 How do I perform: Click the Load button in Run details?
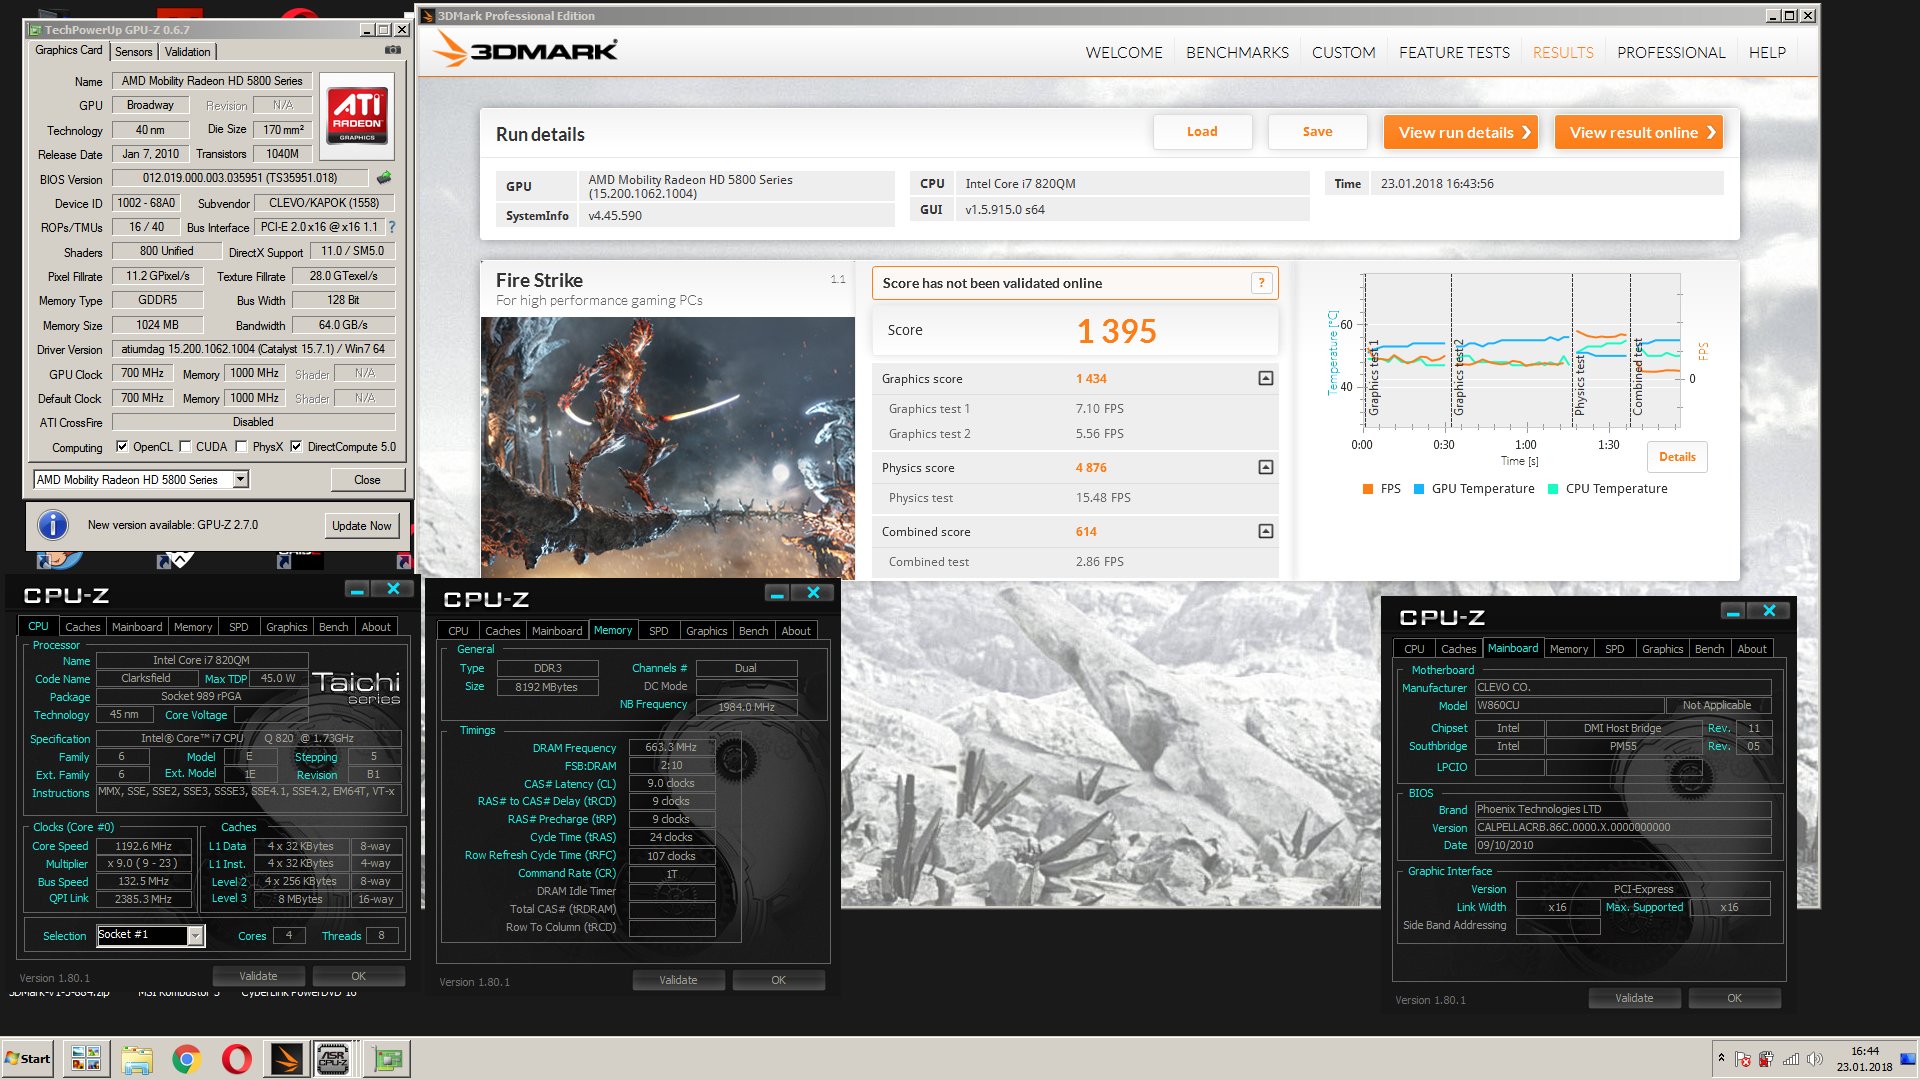pos(1202,132)
